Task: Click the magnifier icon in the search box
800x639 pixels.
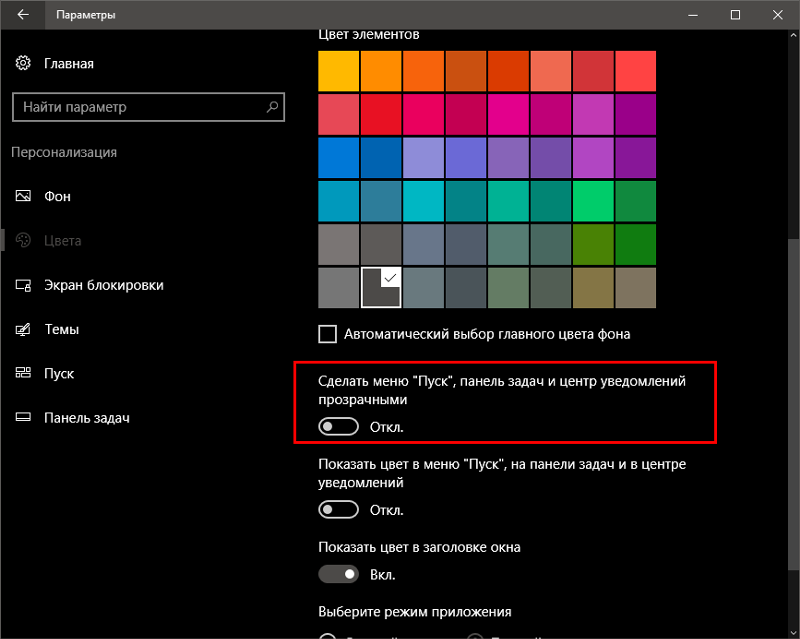Action: pyautogui.click(x=272, y=107)
